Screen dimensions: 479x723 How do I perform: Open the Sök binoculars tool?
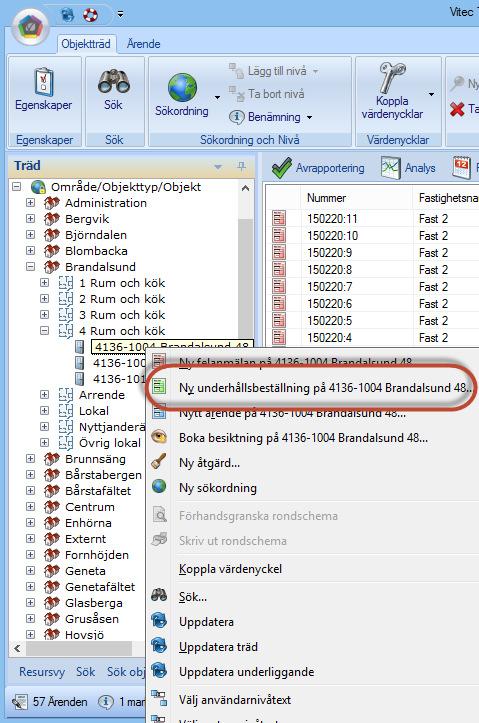113,90
